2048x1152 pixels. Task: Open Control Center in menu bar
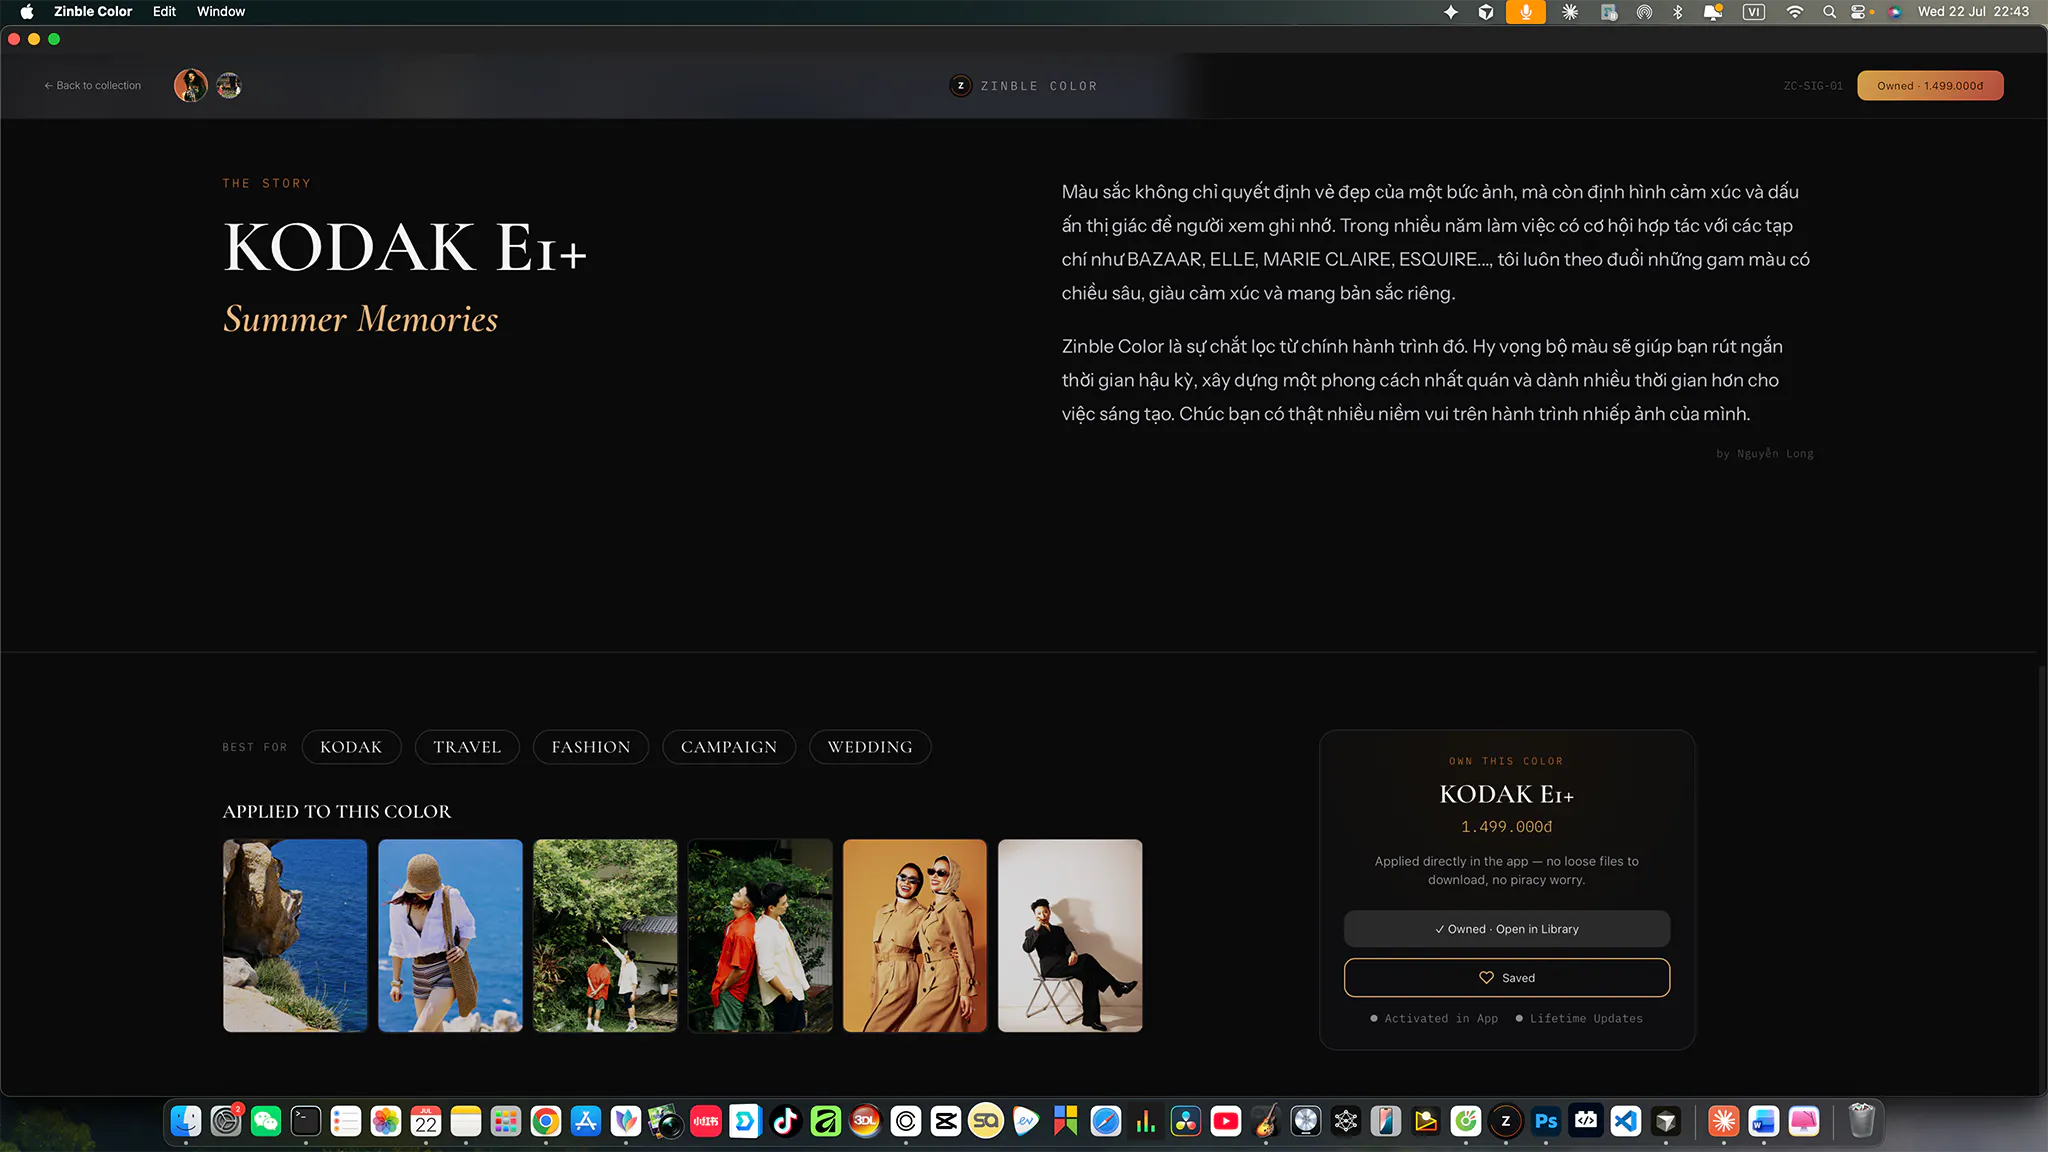click(x=1860, y=12)
